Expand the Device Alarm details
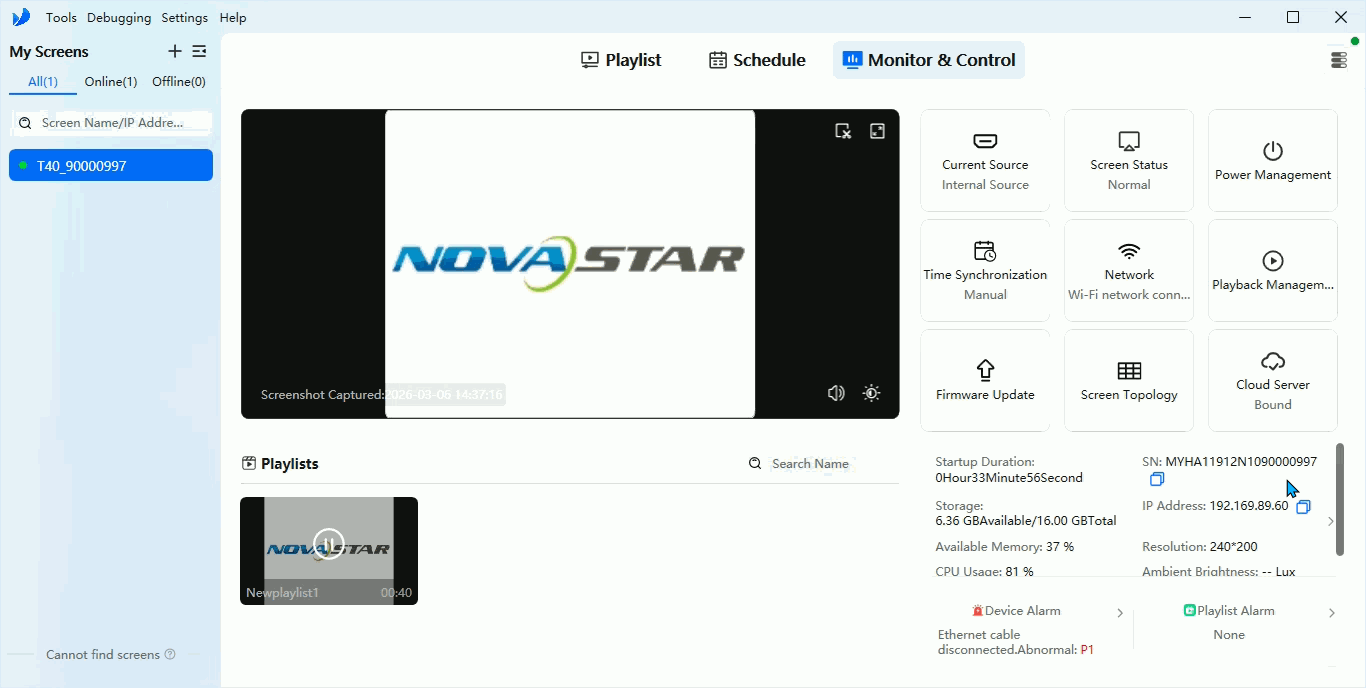The image size is (1366, 688). click(x=1120, y=613)
